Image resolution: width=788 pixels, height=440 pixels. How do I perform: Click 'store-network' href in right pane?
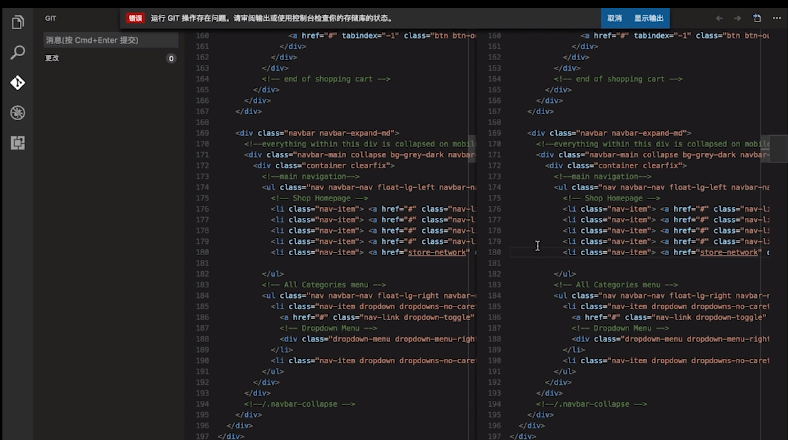coord(729,252)
